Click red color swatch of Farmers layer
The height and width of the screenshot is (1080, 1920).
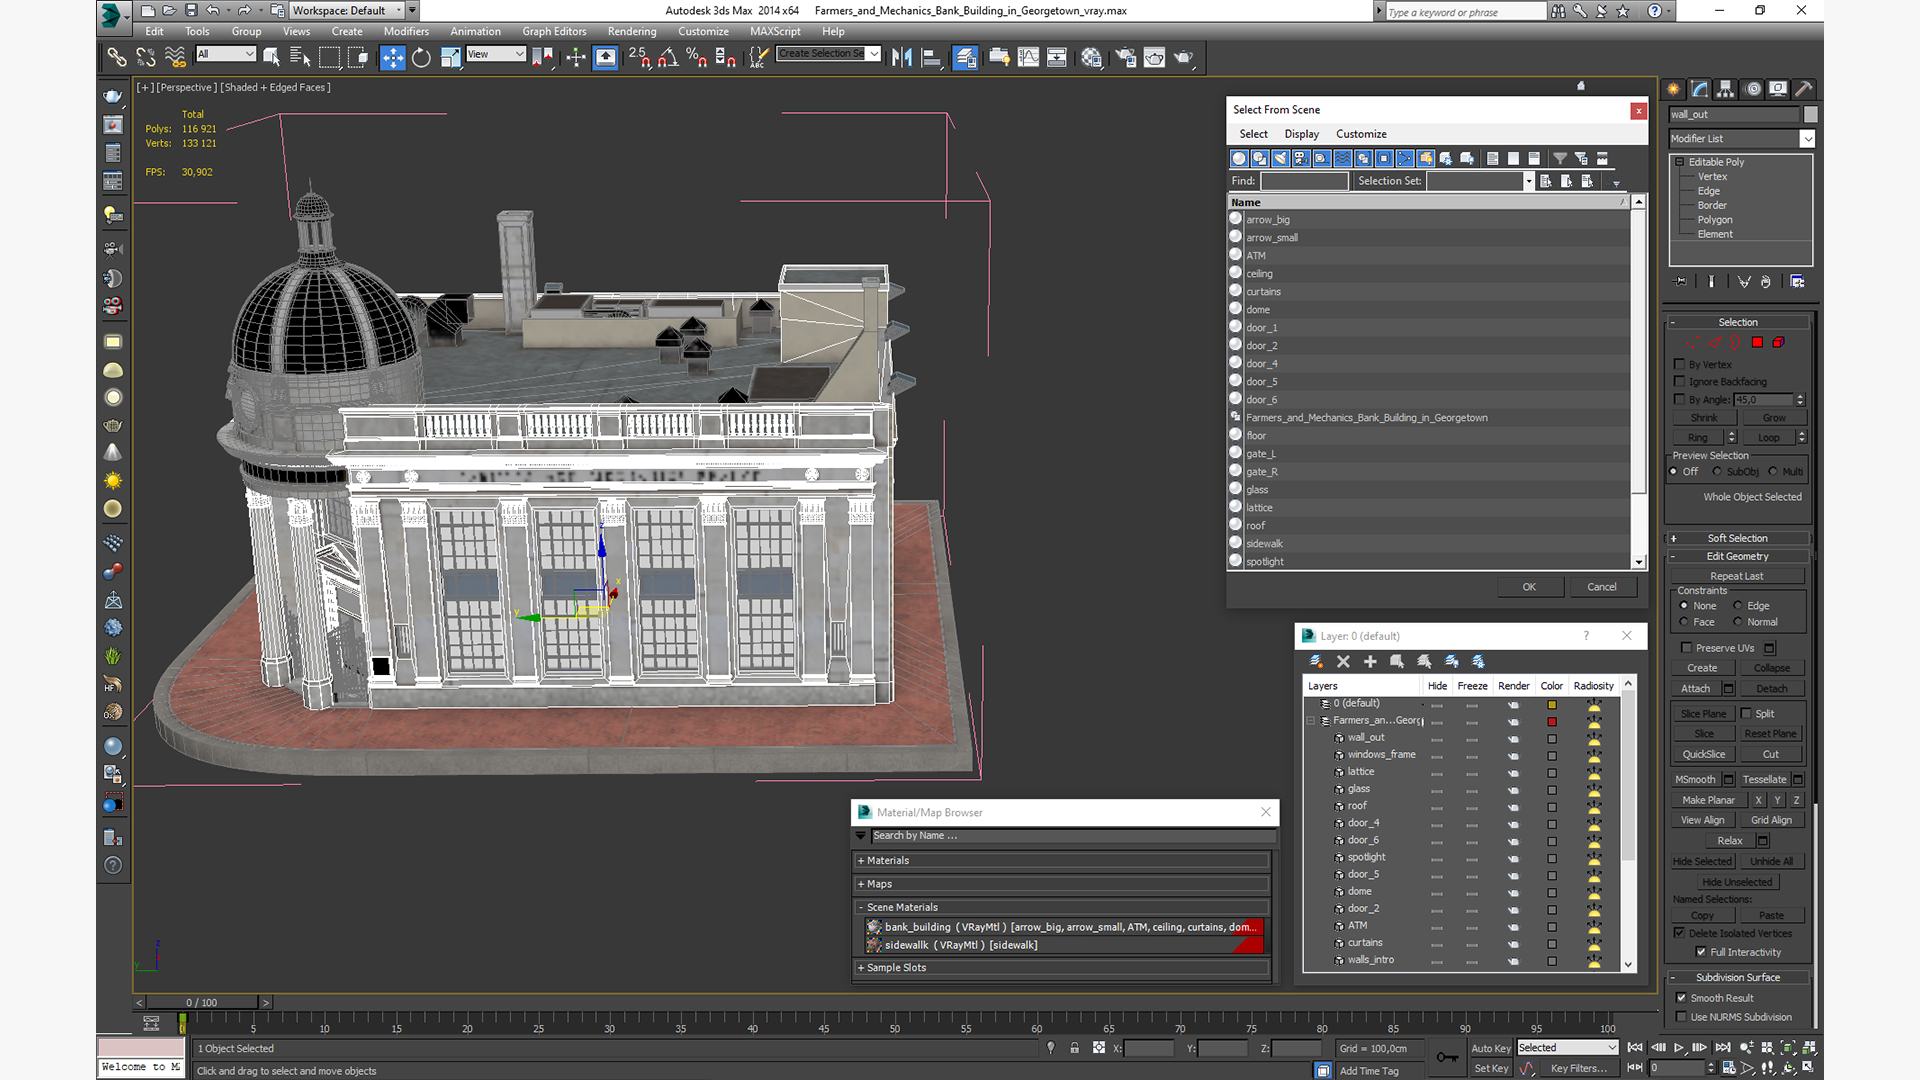tap(1552, 721)
